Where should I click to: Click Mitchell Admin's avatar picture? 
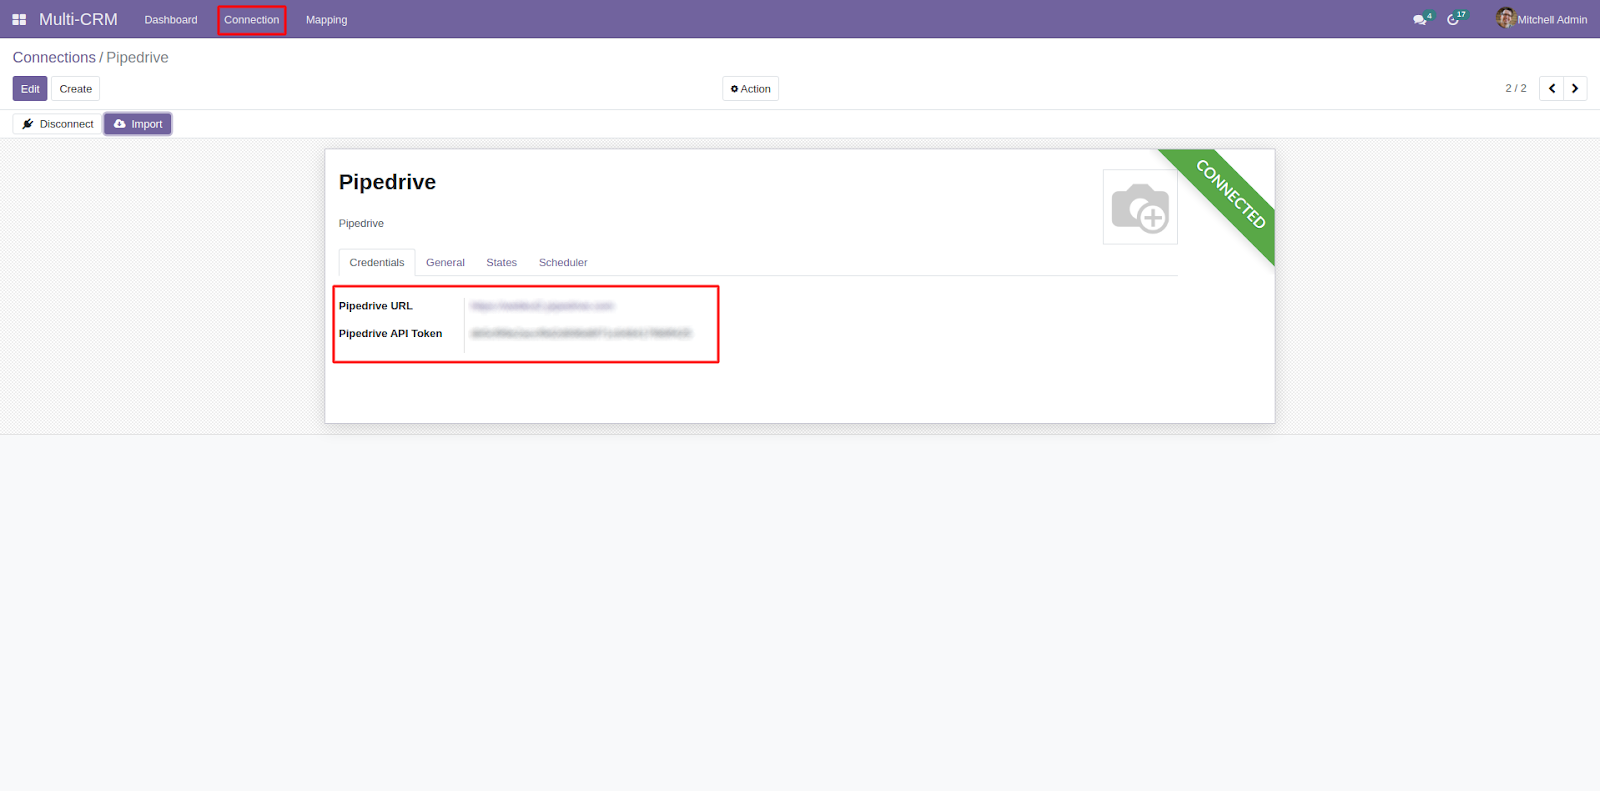tap(1505, 18)
